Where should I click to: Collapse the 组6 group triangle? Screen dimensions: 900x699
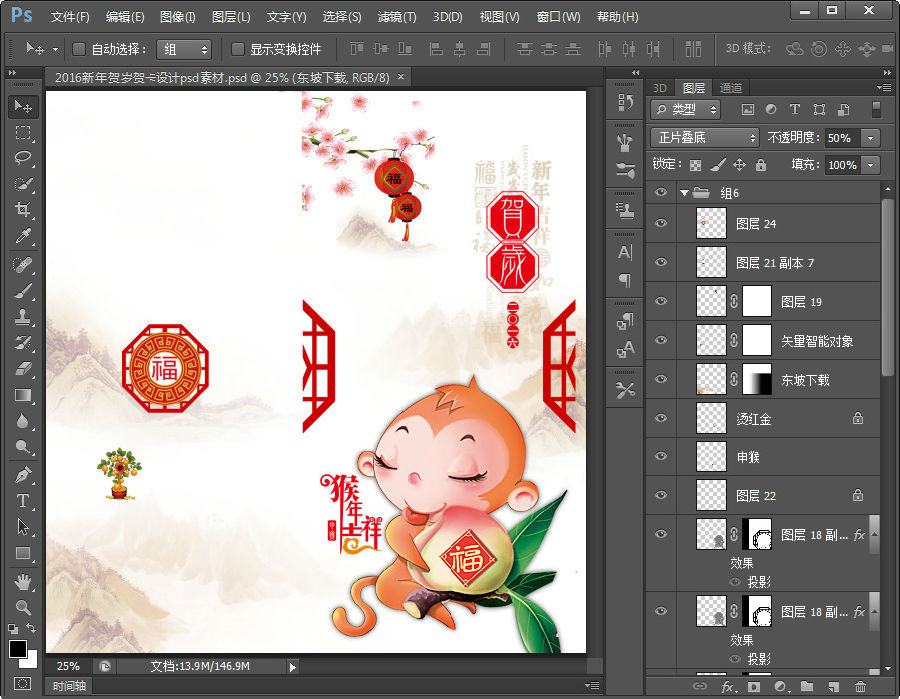(684, 193)
